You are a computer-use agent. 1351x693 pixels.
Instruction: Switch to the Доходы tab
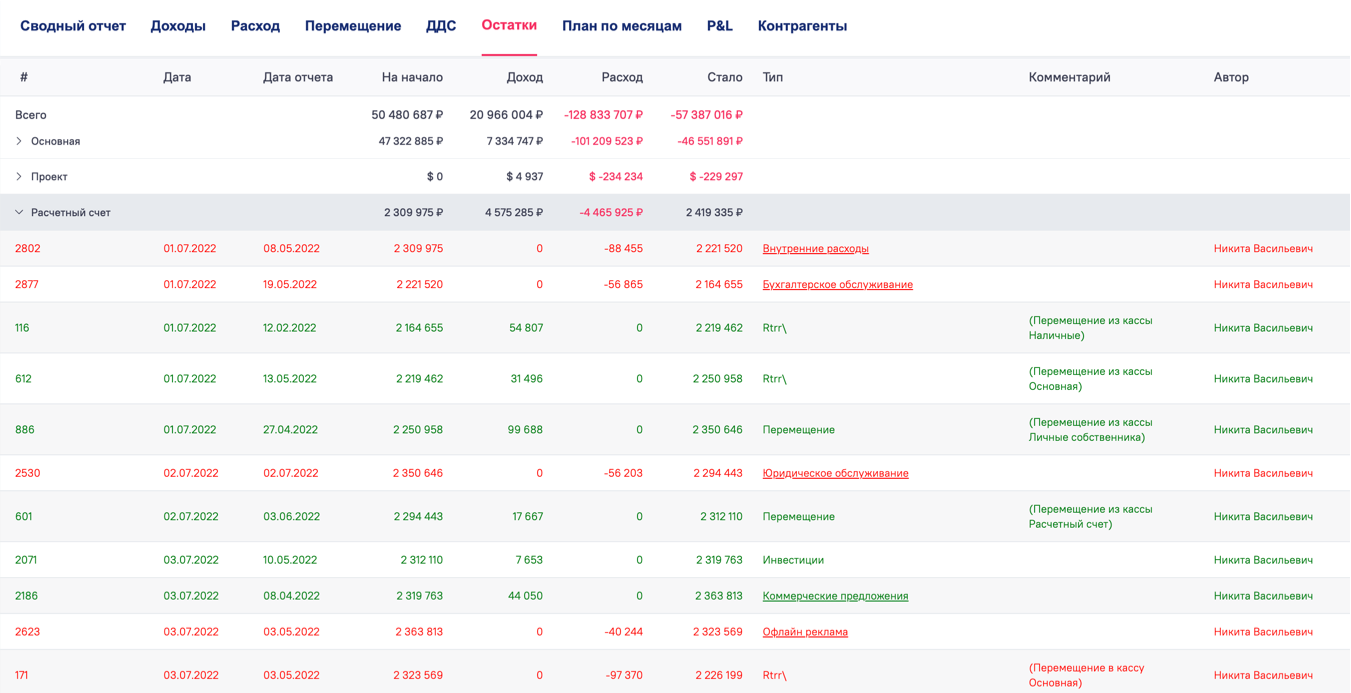178,26
